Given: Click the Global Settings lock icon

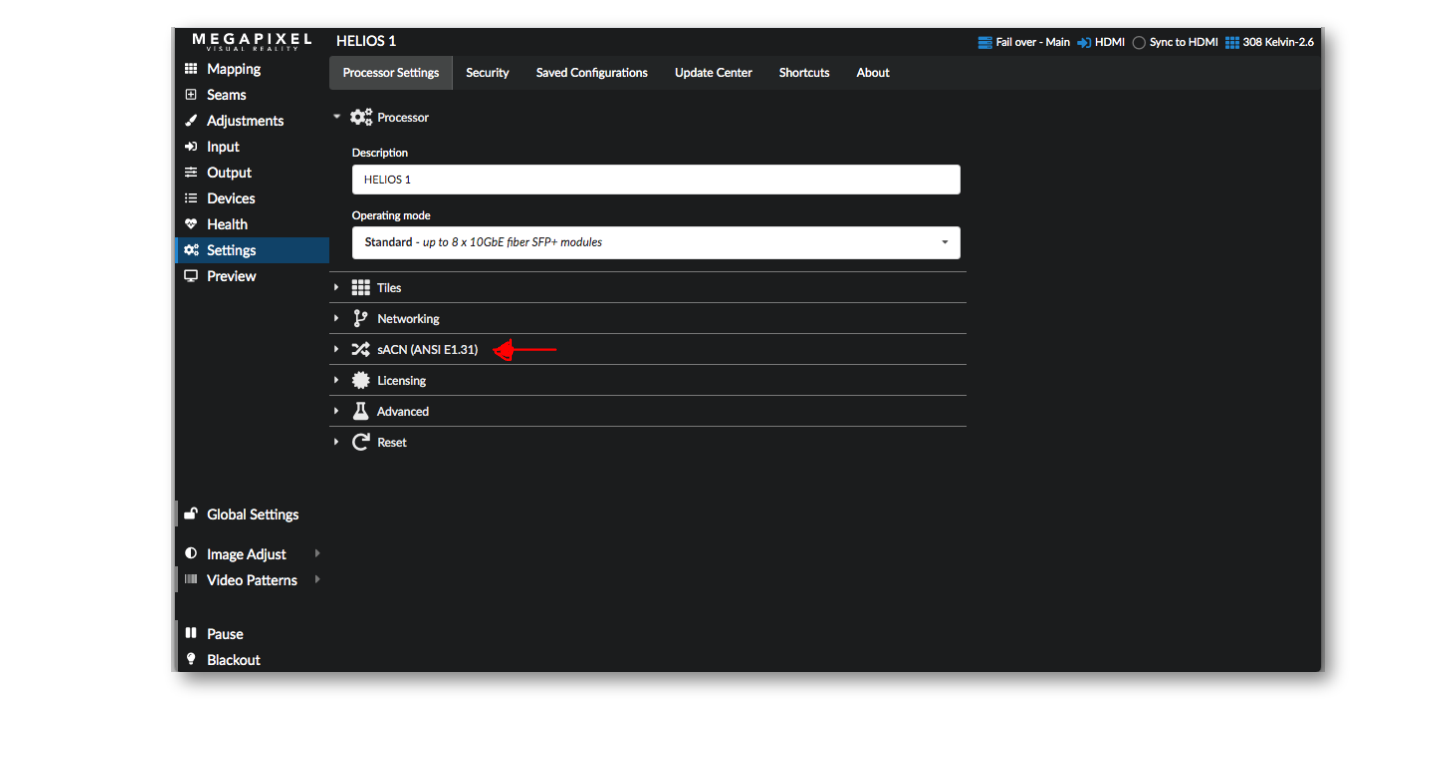Looking at the screenshot, I should point(191,514).
